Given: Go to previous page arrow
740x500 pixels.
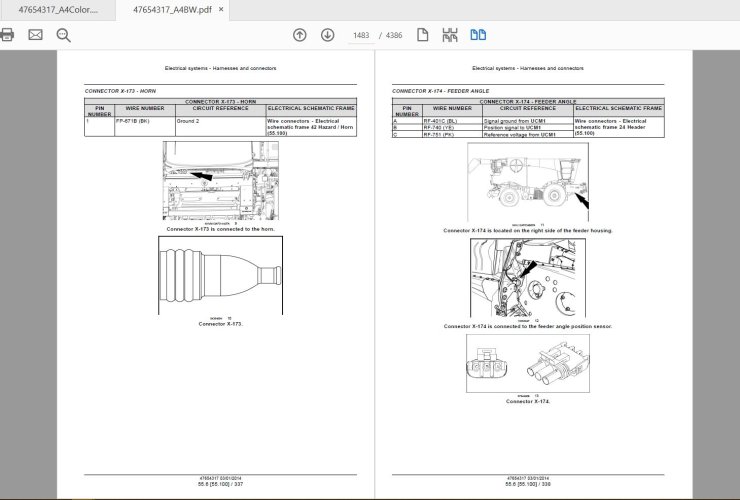Looking at the screenshot, I should point(300,35).
